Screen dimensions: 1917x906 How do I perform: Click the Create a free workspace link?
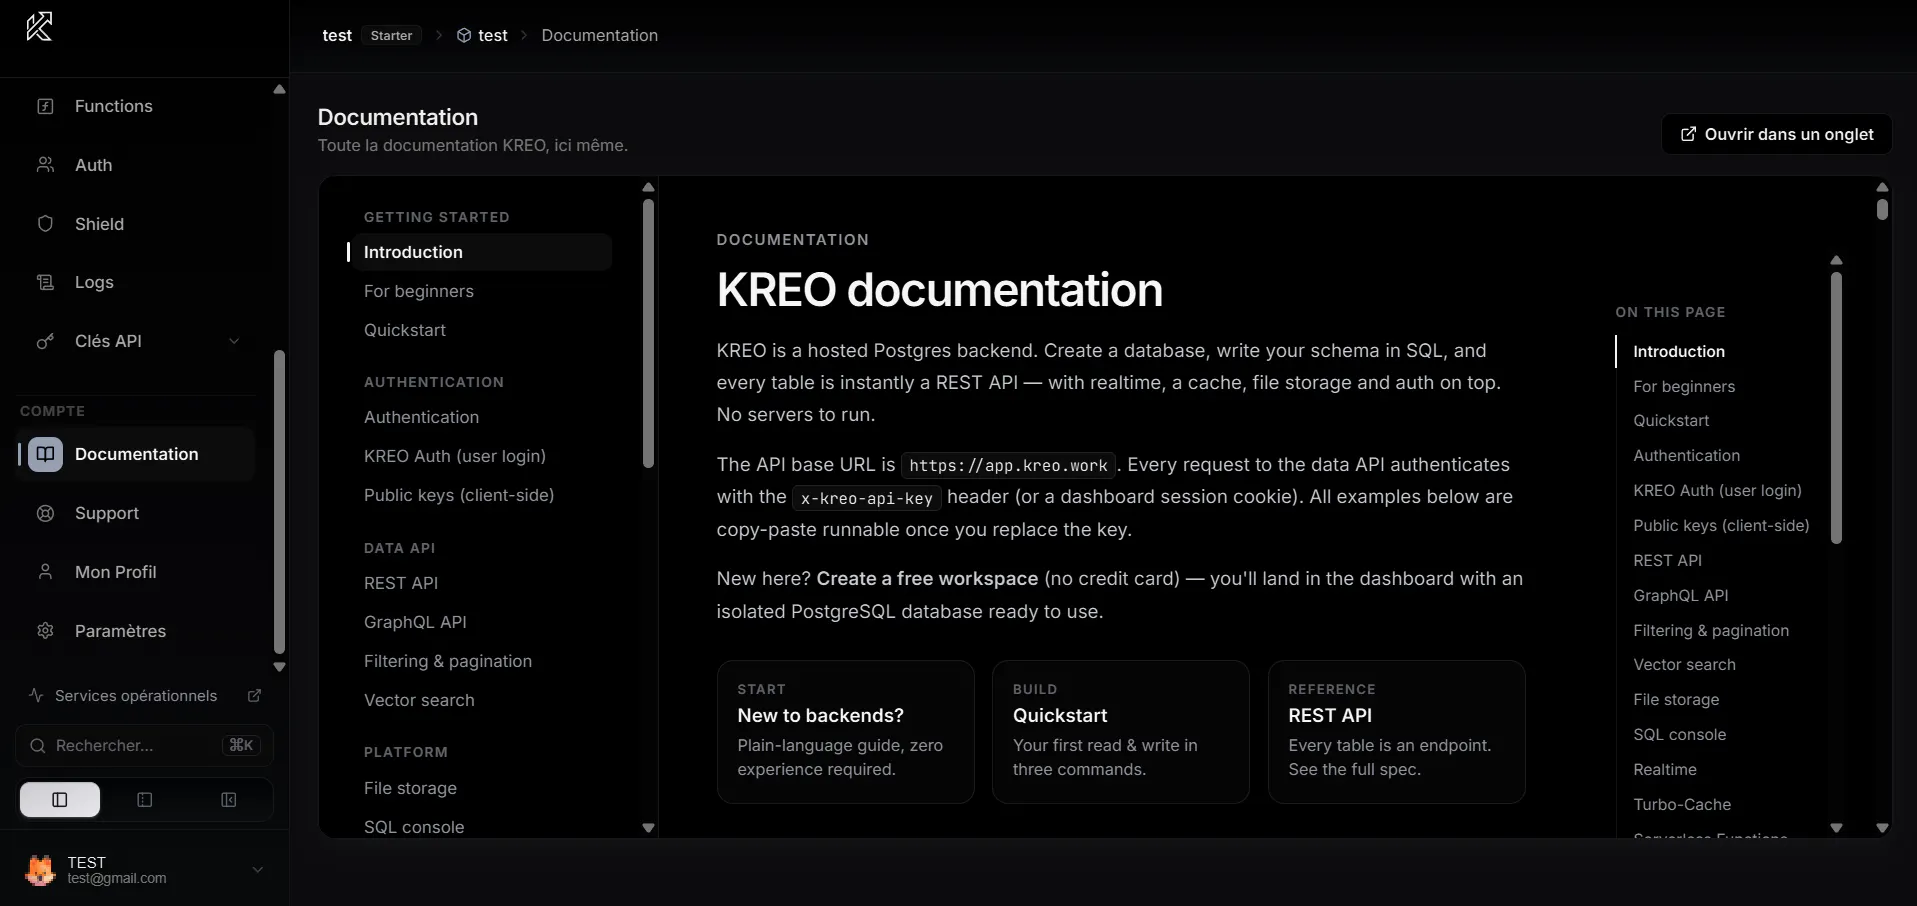tap(927, 579)
